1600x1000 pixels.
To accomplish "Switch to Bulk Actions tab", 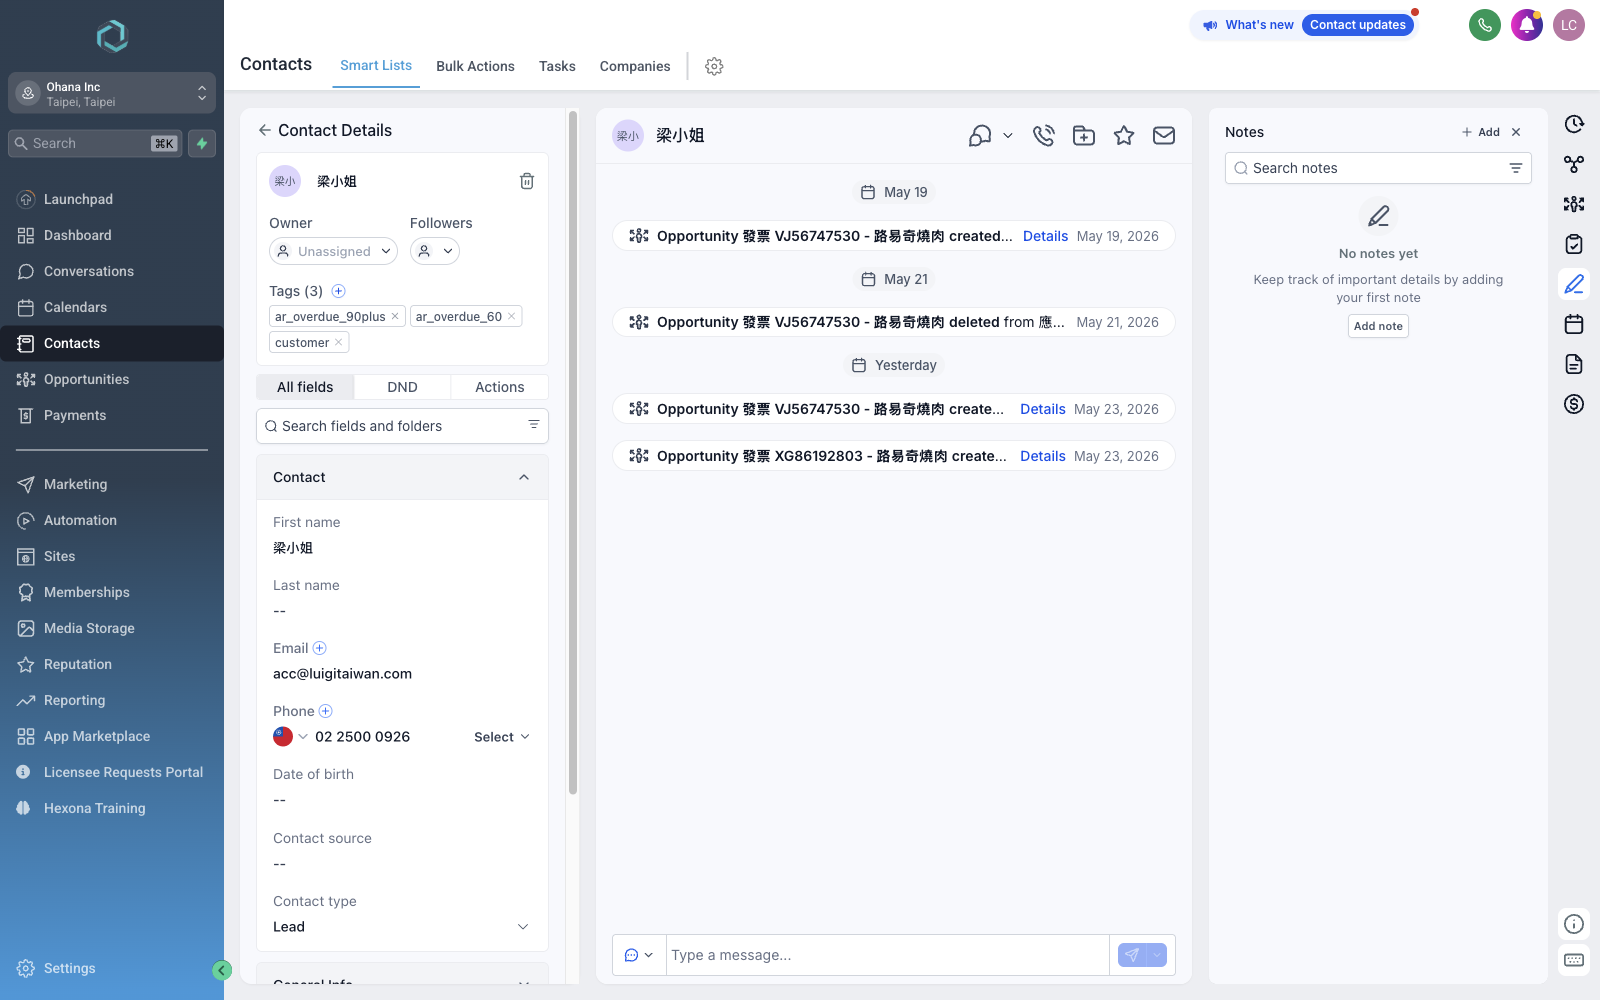I will [475, 66].
